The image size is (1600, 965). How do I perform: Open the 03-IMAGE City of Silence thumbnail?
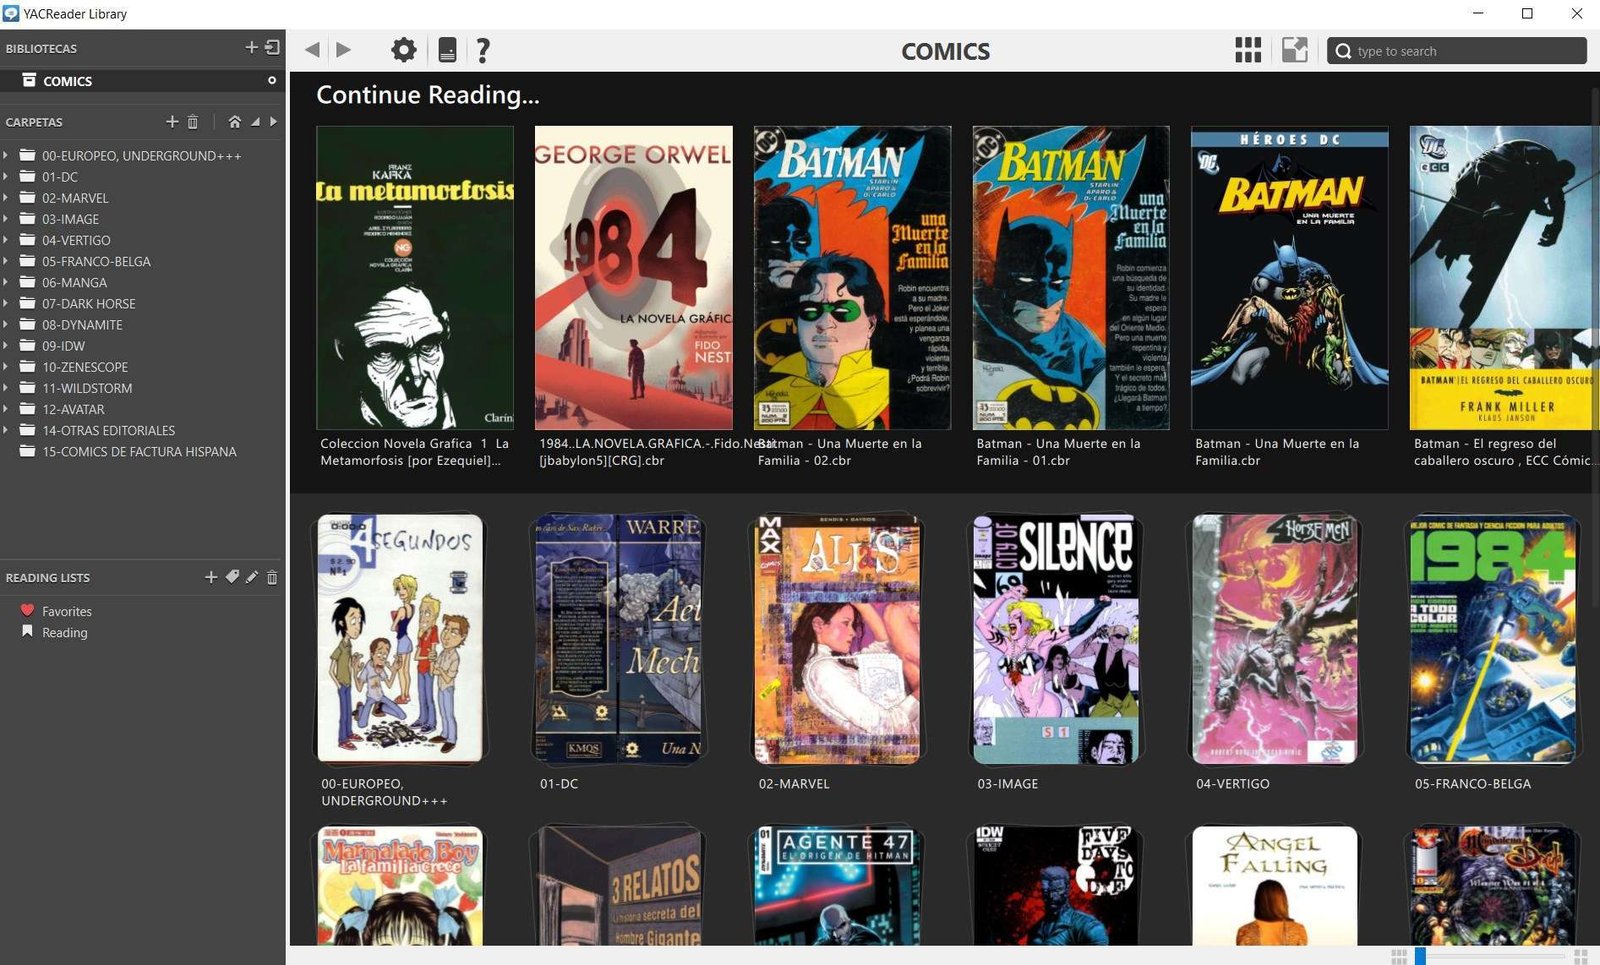coord(1056,638)
